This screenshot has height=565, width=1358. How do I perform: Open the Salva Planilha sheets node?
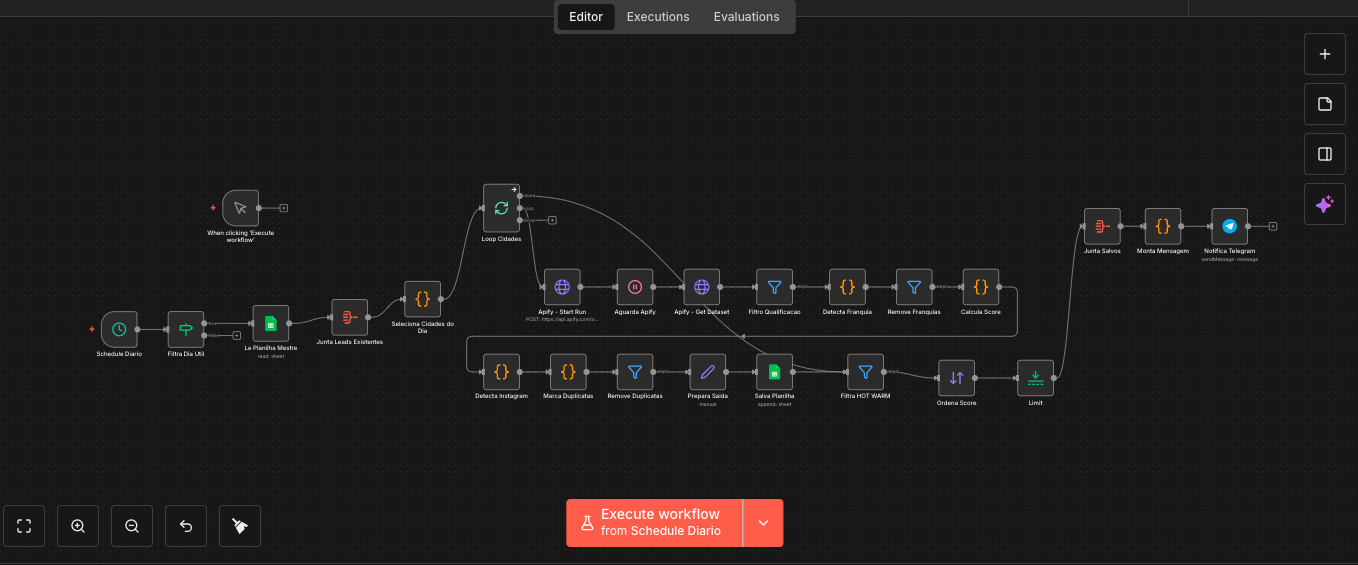774,372
